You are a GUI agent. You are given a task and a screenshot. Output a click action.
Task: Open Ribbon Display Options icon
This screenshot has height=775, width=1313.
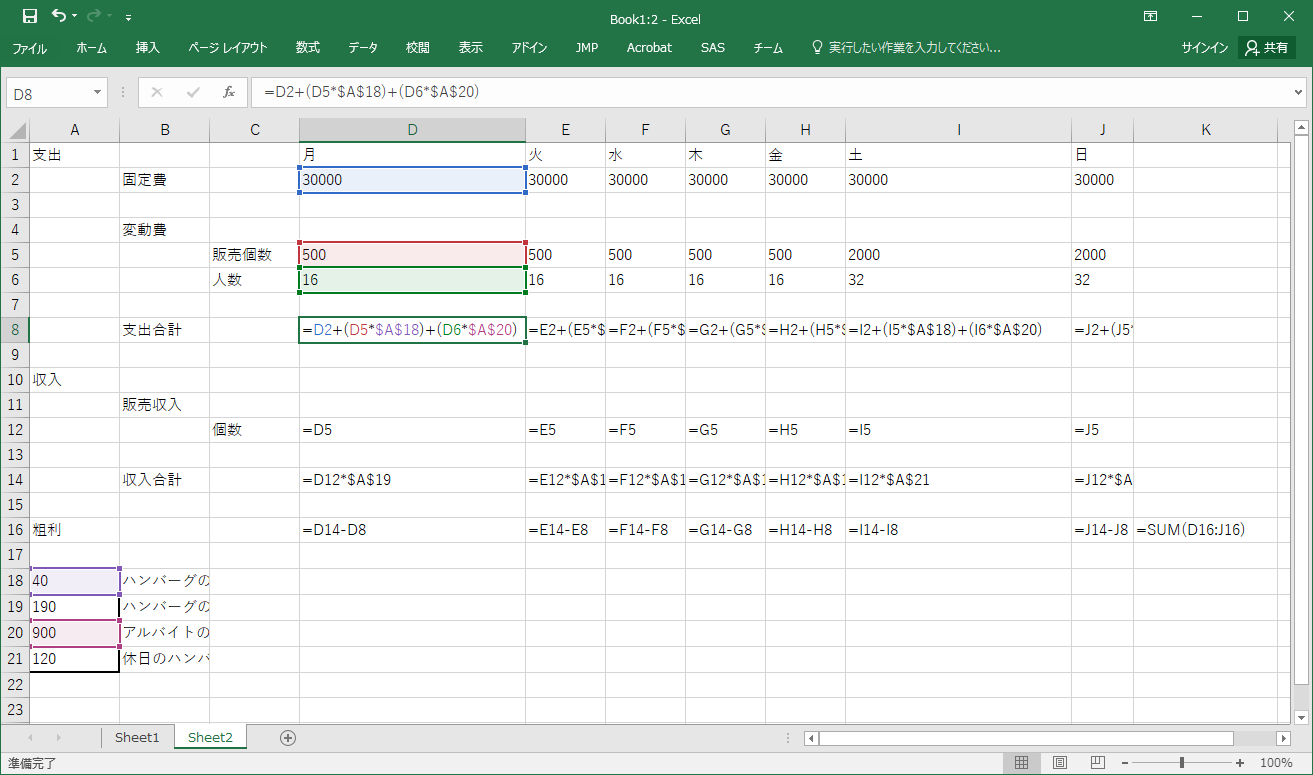point(1151,17)
